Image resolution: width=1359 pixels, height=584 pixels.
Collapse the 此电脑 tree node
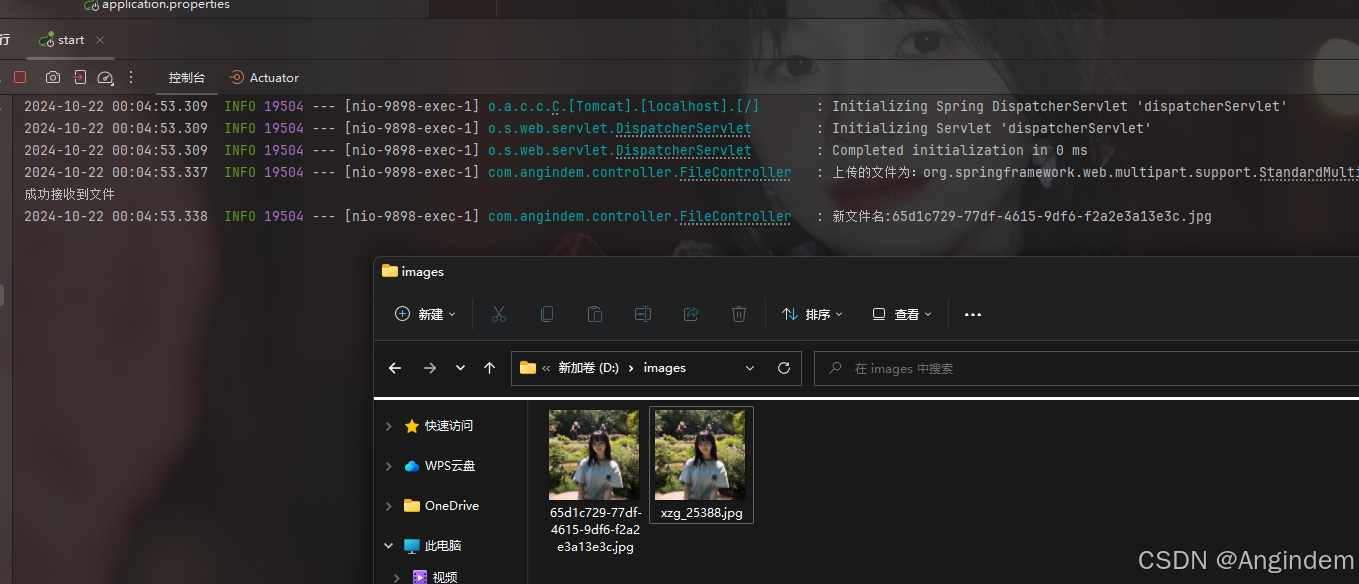point(389,546)
